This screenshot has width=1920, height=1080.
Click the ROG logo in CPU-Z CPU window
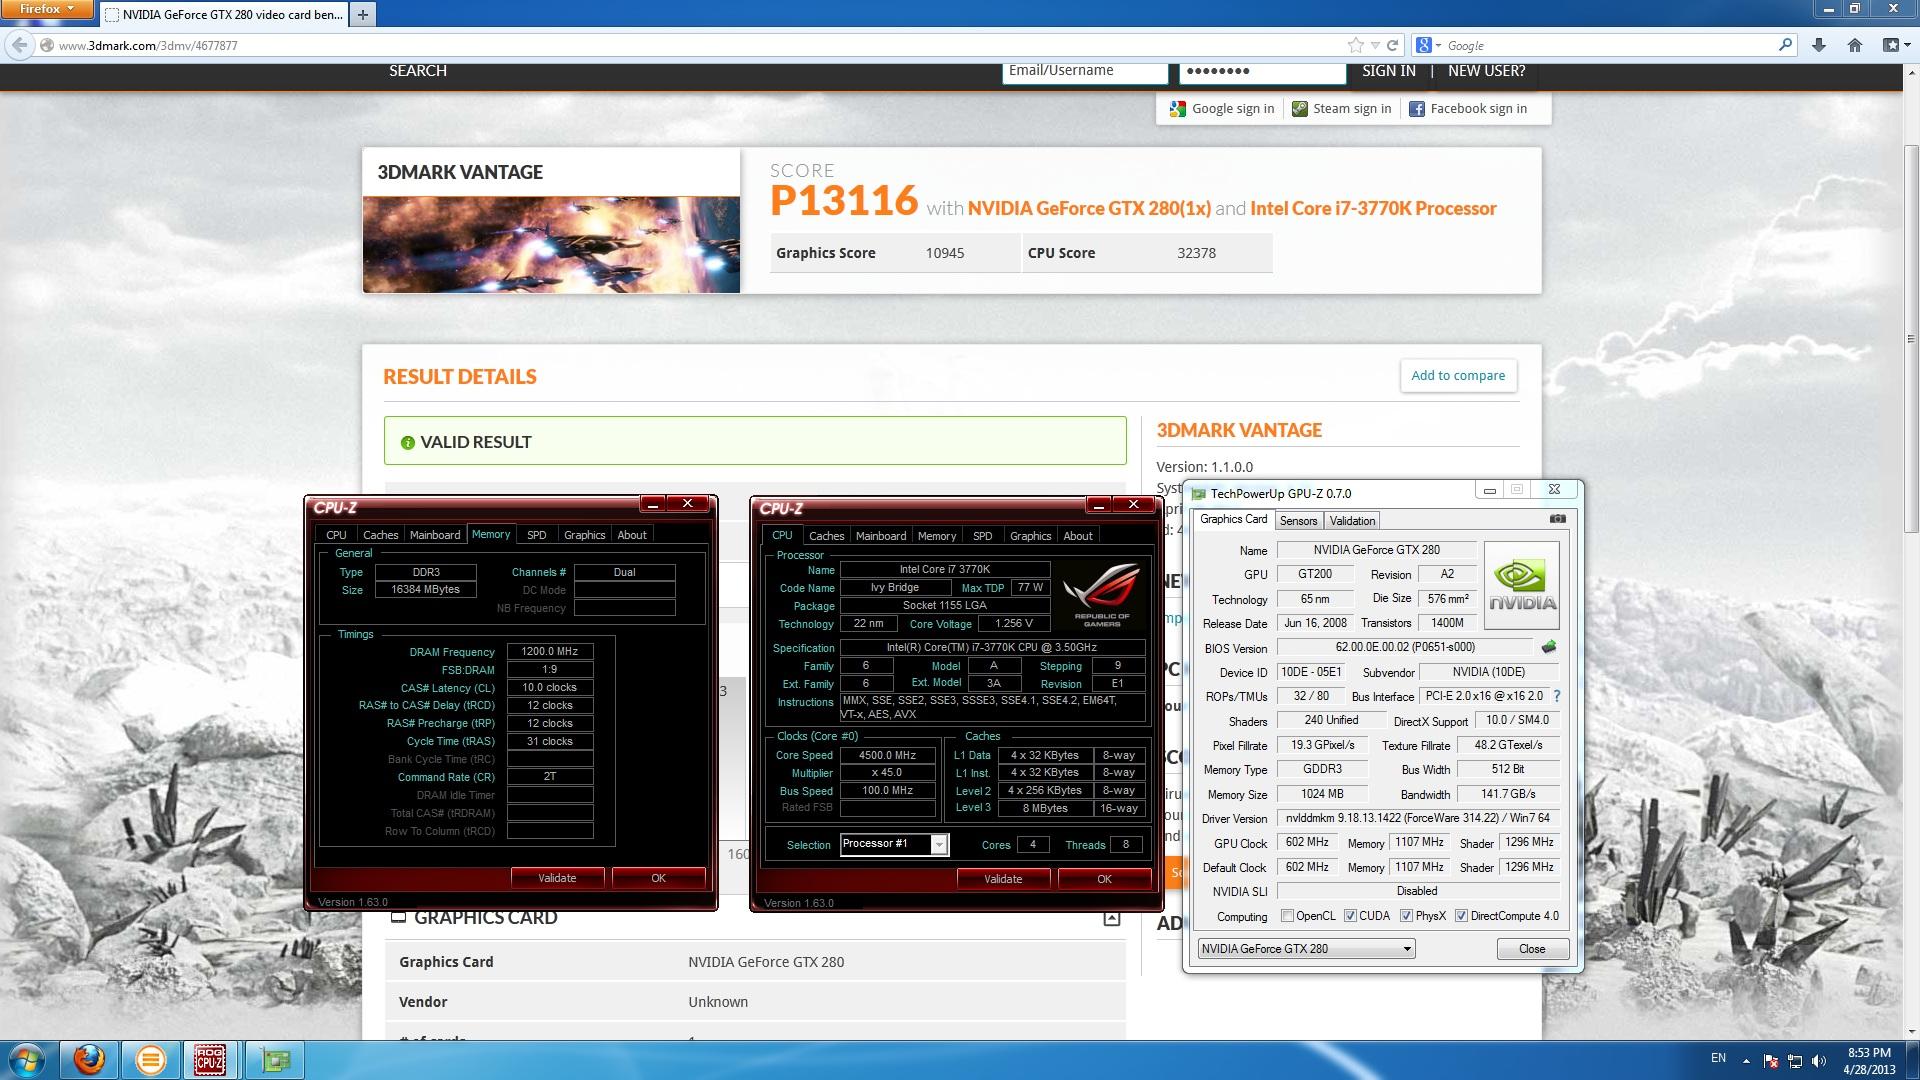coord(1101,595)
